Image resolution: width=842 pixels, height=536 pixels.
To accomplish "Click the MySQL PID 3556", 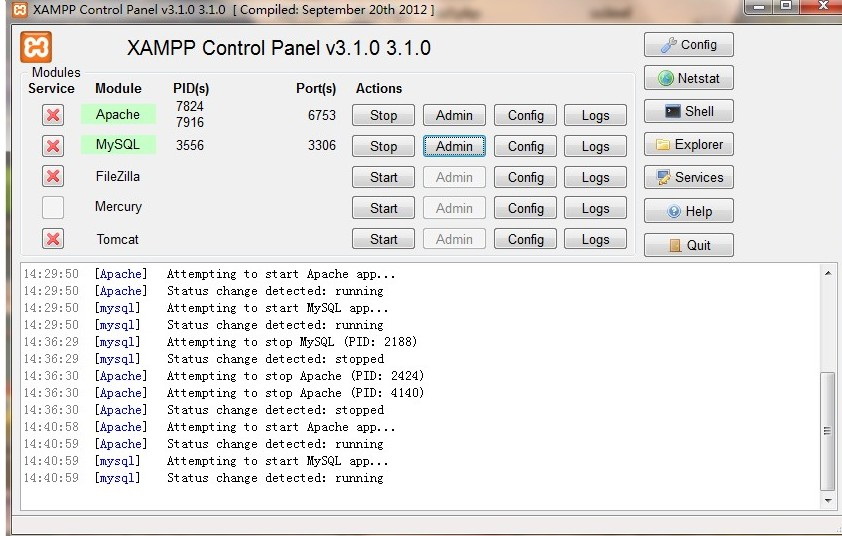I will [x=190, y=145].
